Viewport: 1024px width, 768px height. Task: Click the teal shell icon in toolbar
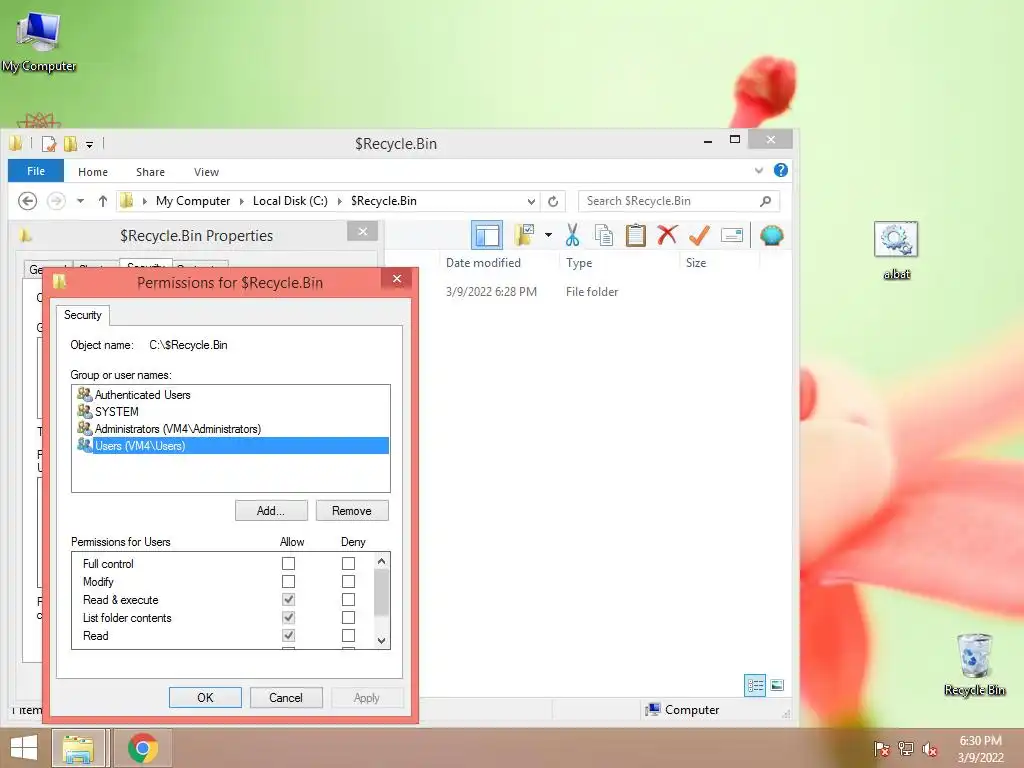(x=771, y=235)
